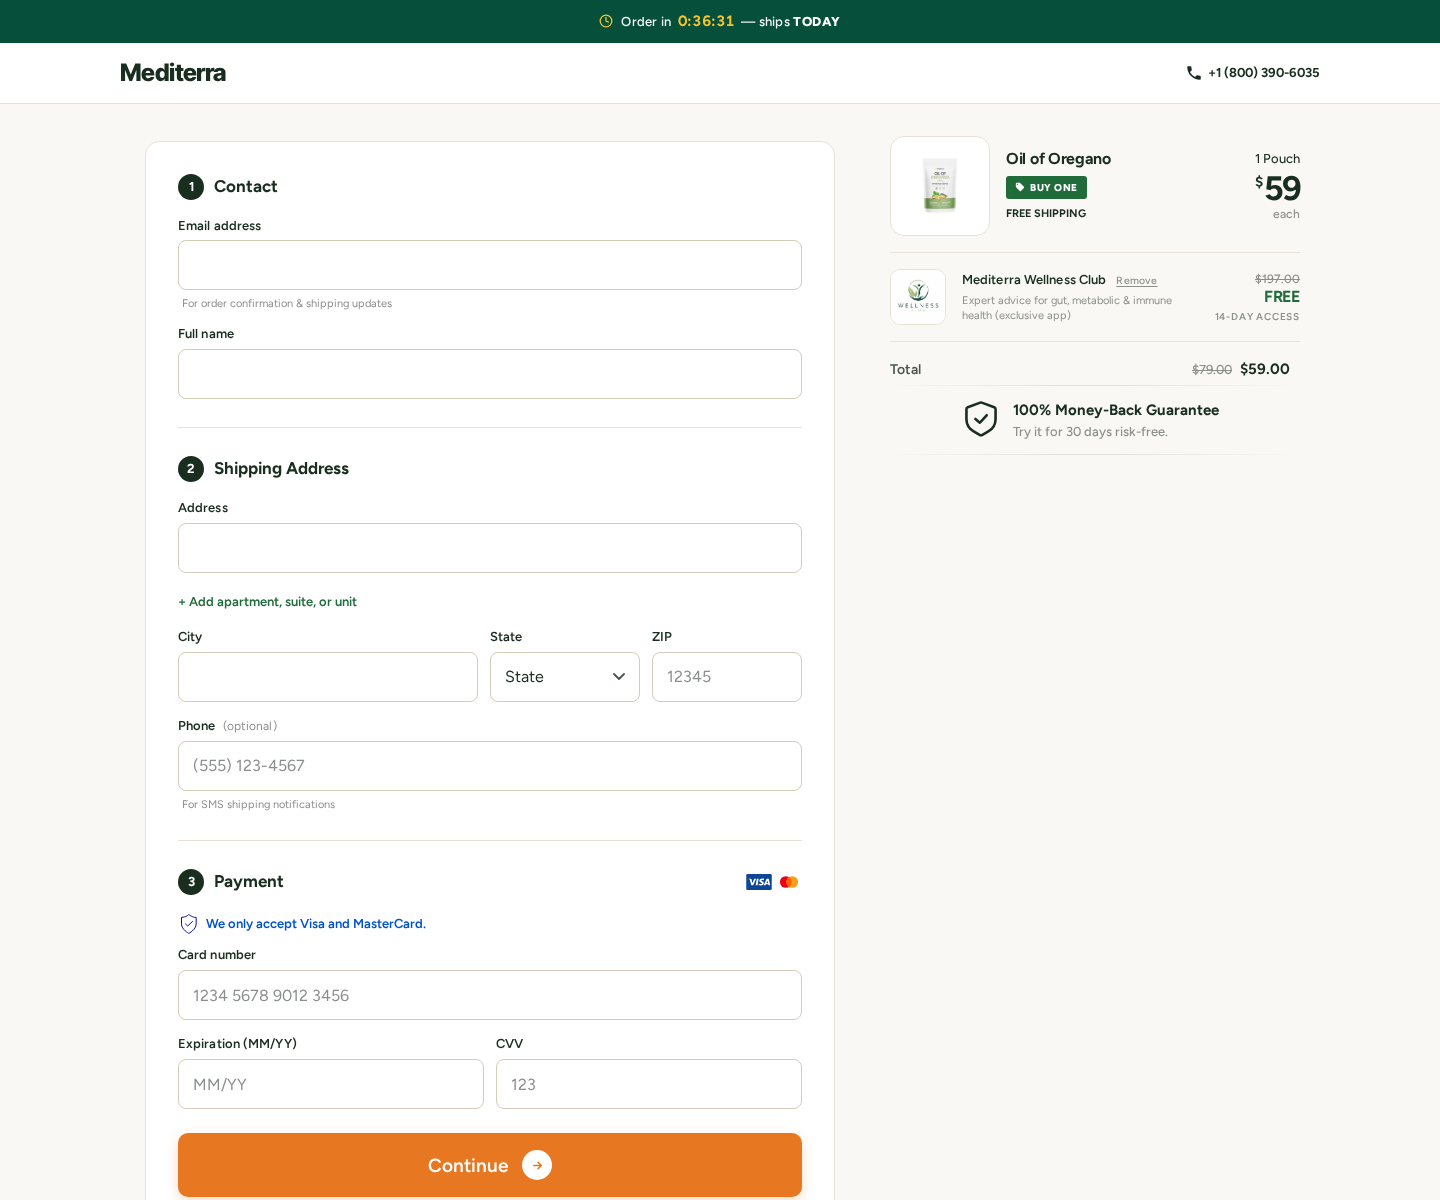Click the struck-through $197.00 price
Screen dimensions: 1440x1200
[1277, 279]
